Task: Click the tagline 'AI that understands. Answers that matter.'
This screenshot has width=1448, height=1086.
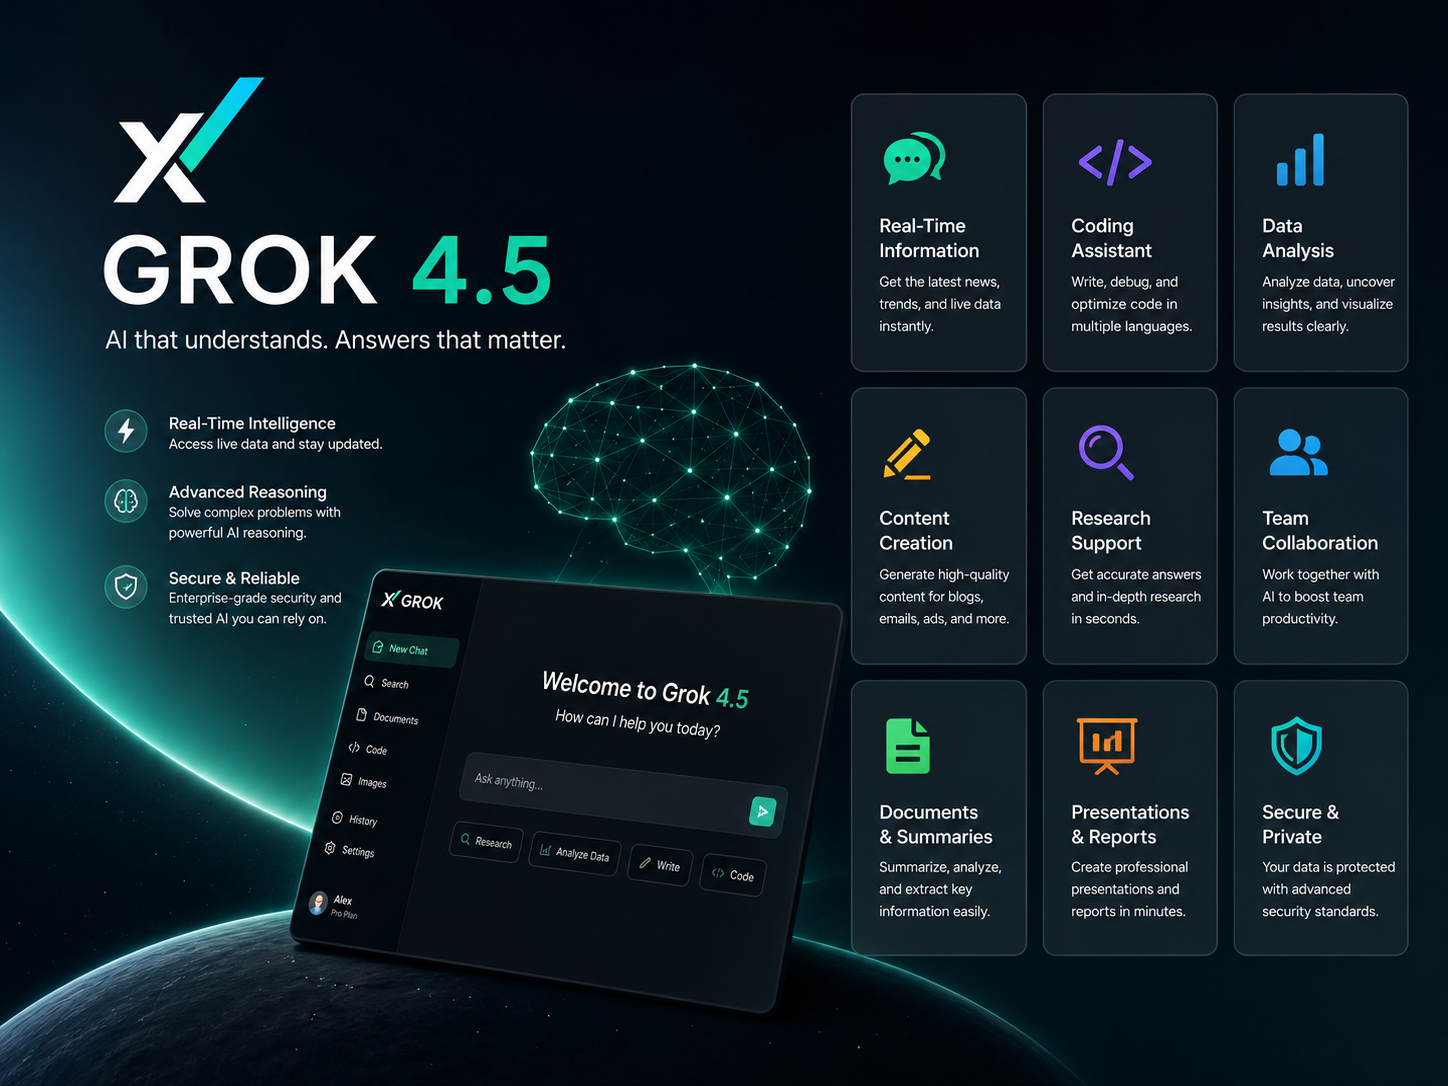Action: coord(336,340)
